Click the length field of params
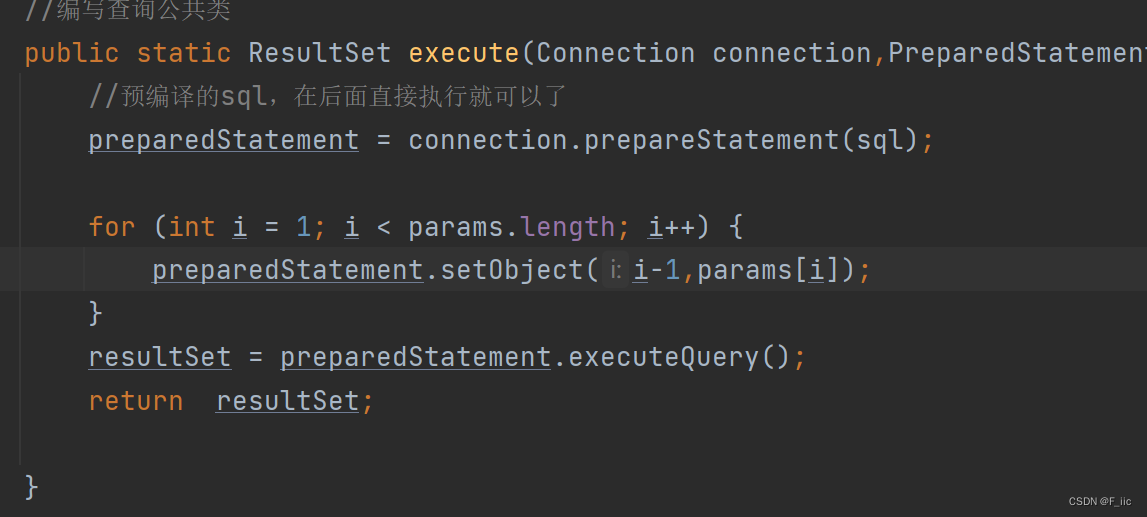The height and width of the screenshot is (517, 1147). tap(567, 227)
